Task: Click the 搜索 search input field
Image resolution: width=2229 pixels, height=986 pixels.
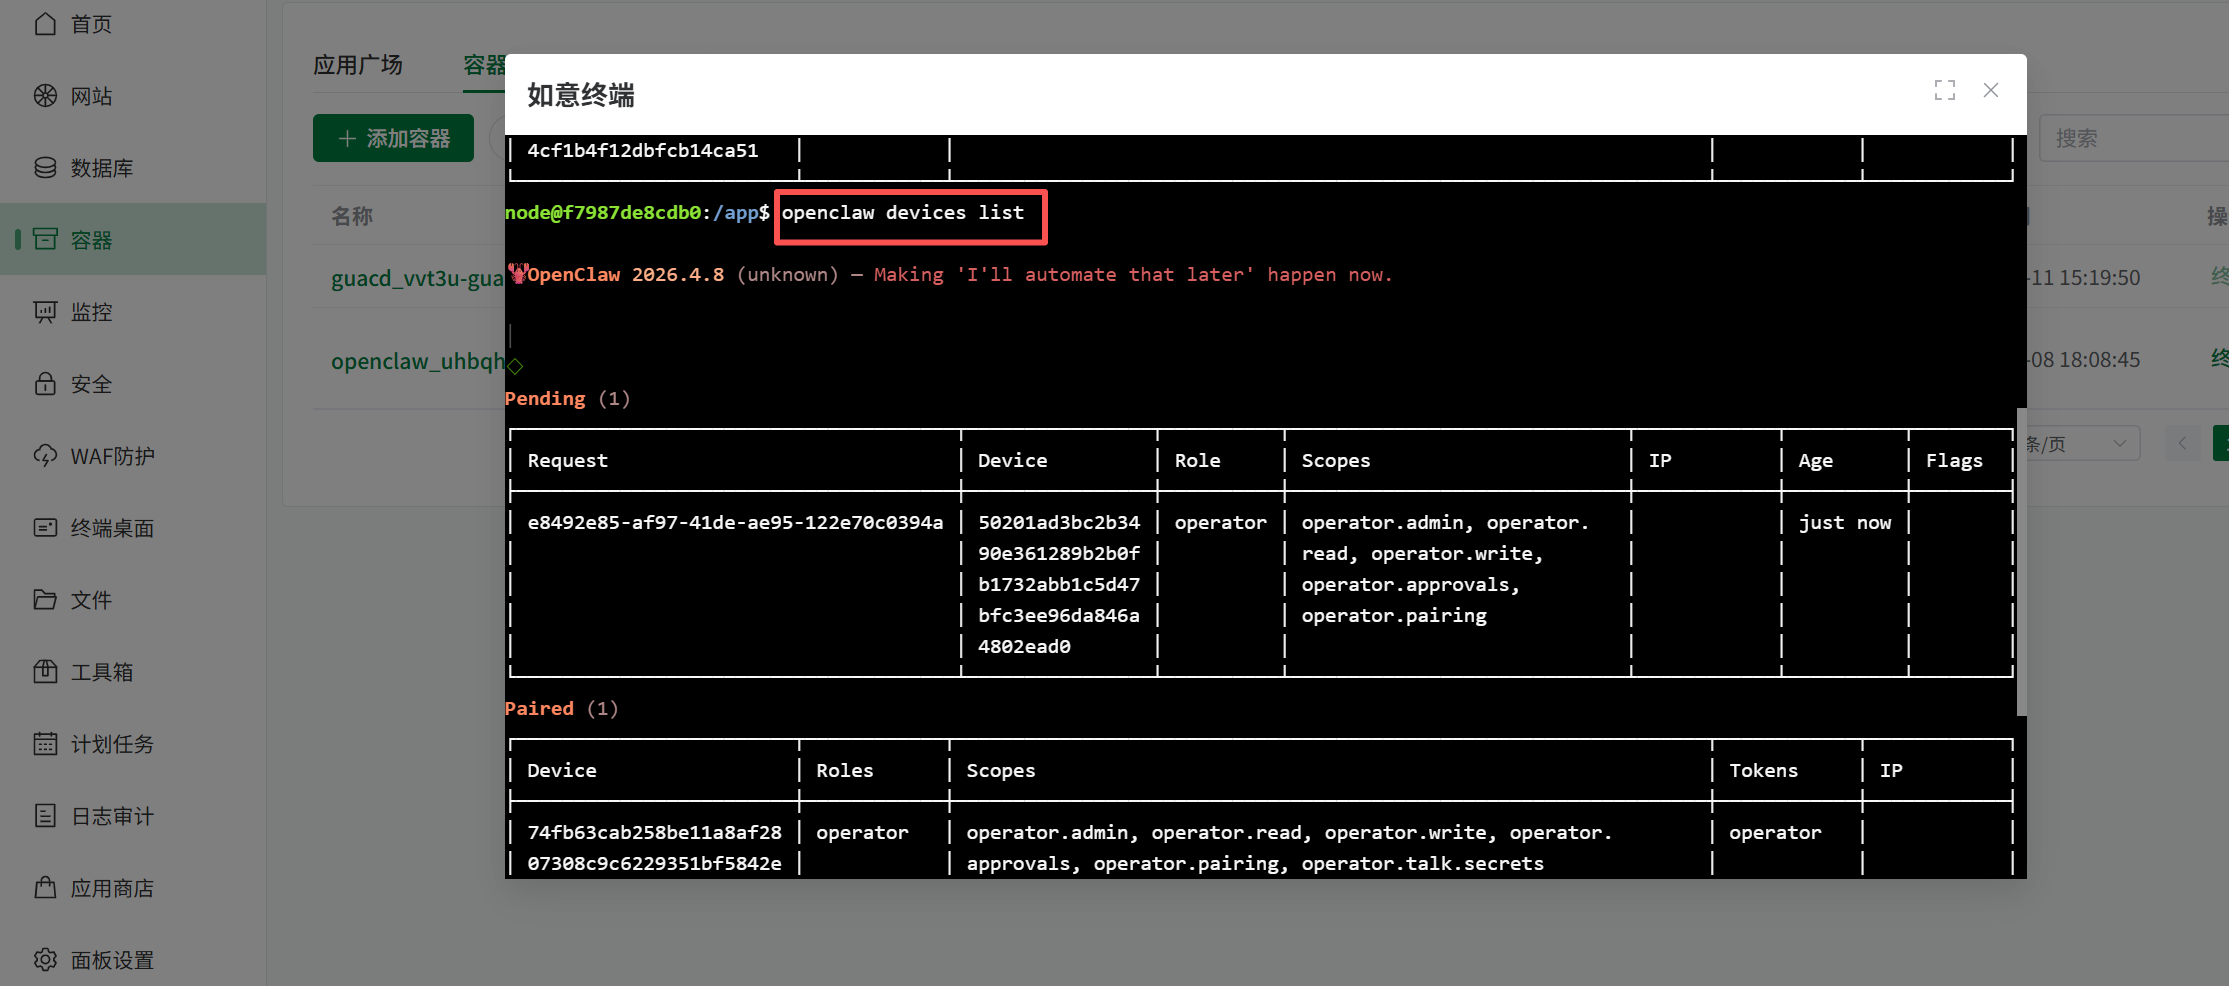Action: click(2130, 138)
